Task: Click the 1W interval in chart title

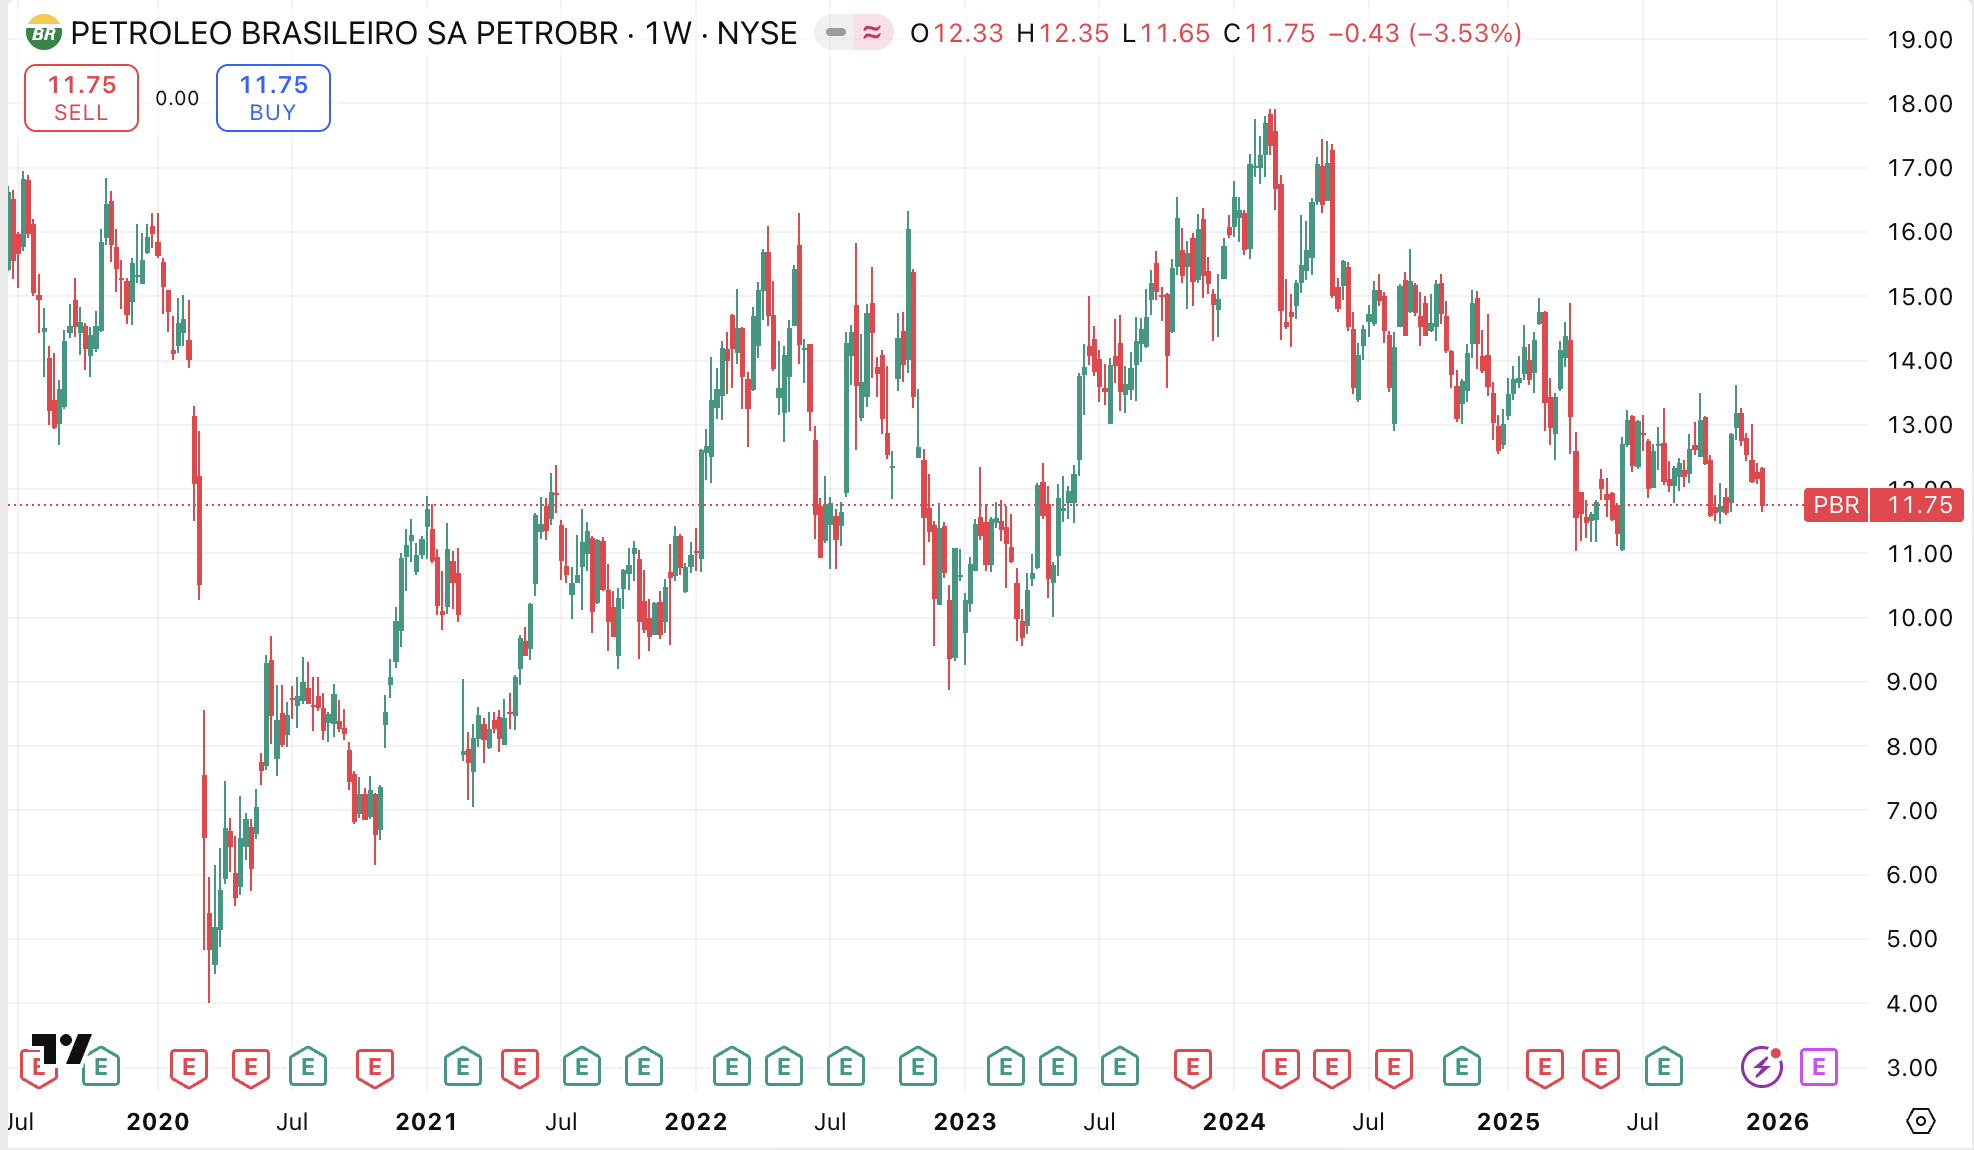Action: (x=668, y=33)
